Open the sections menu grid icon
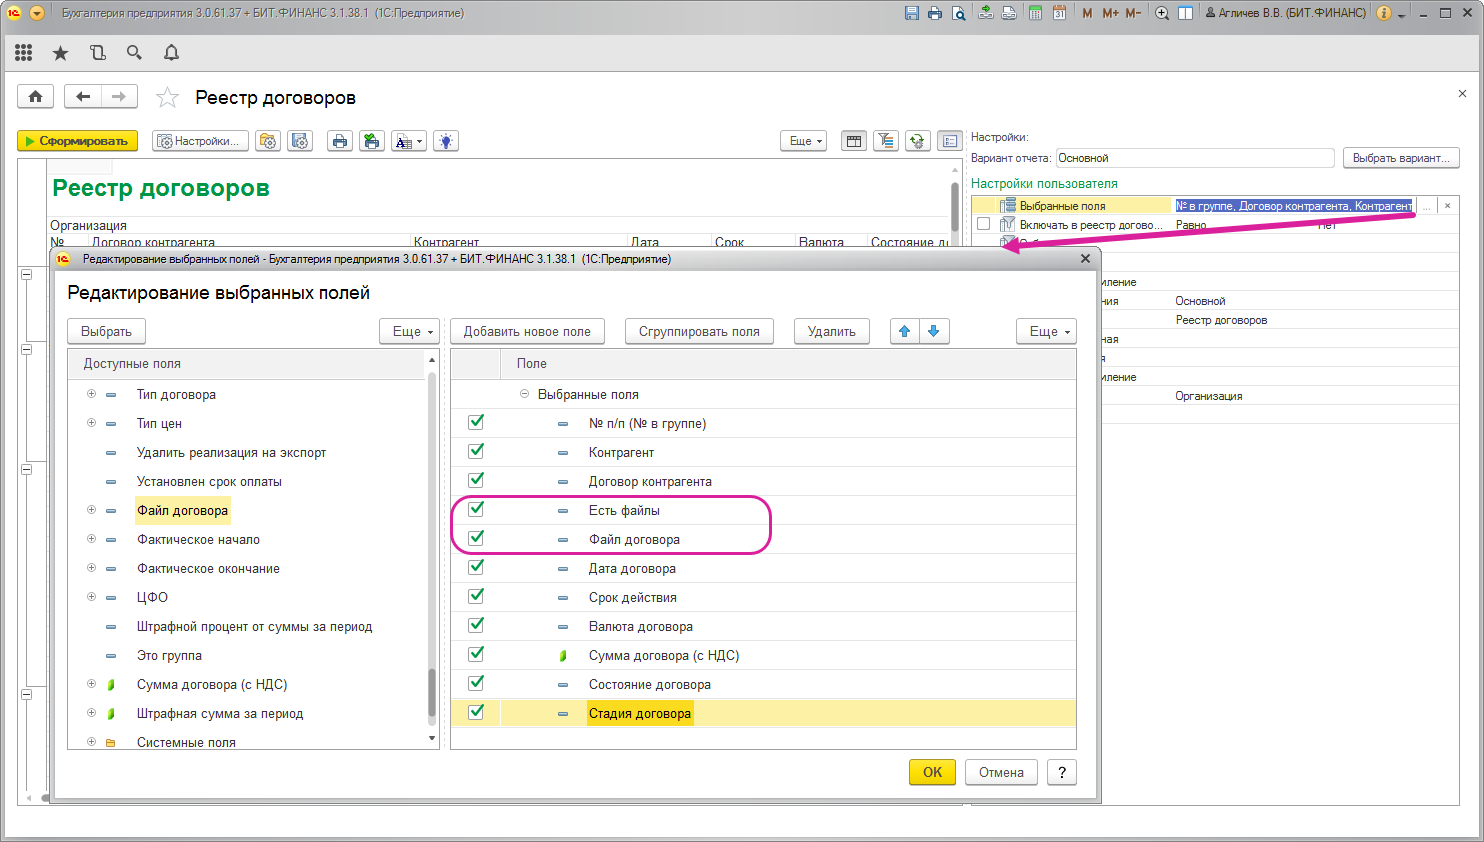Image resolution: width=1484 pixels, height=842 pixels. point(24,53)
